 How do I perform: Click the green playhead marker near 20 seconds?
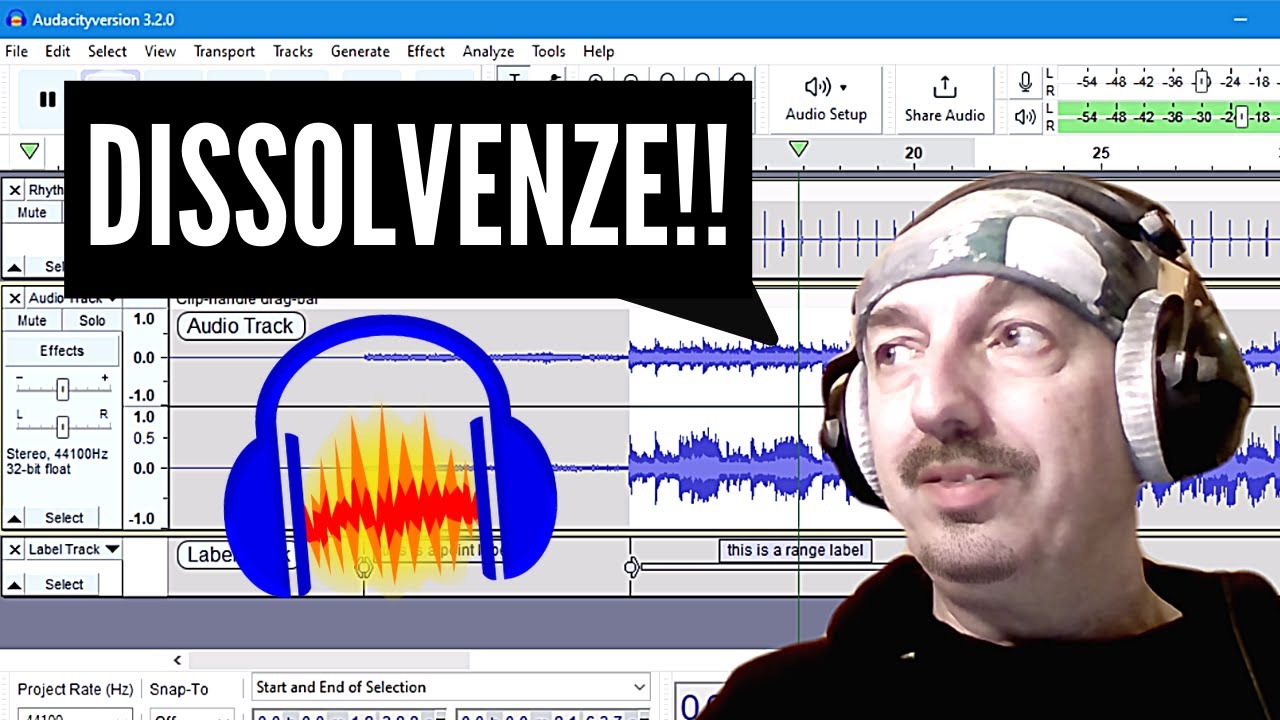[x=798, y=149]
